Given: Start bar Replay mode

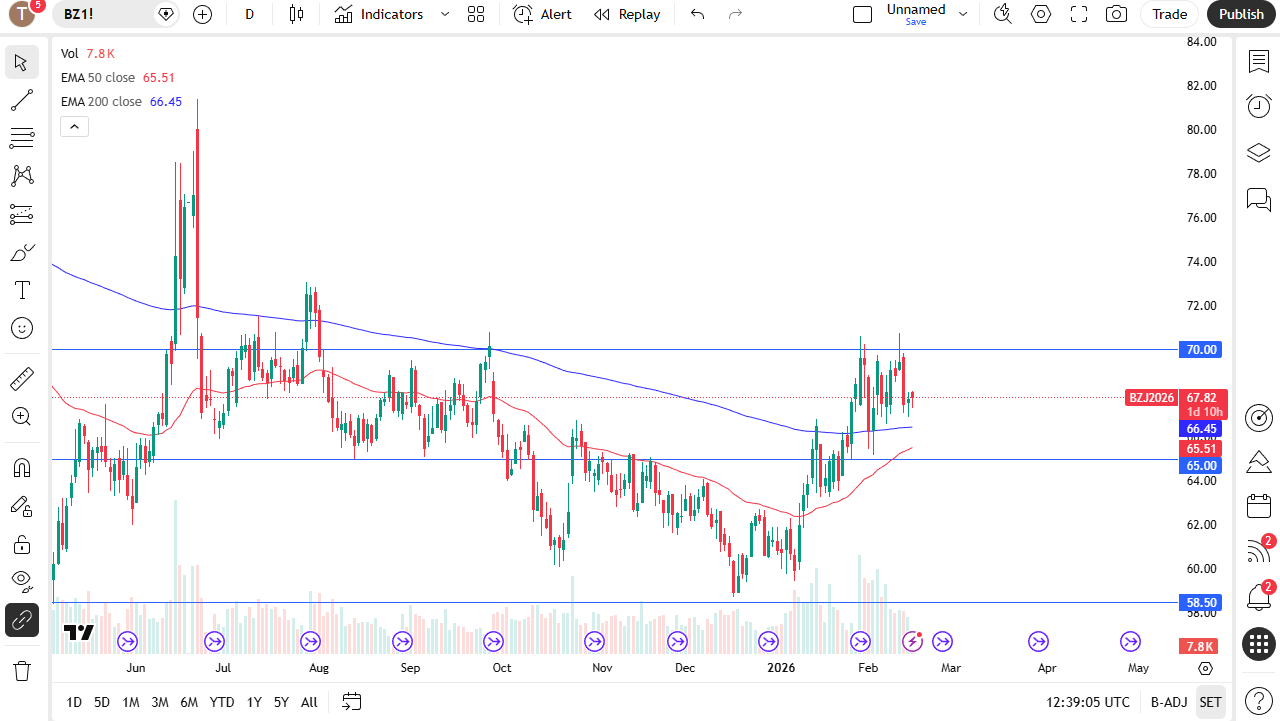Looking at the screenshot, I should tap(627, 14).
